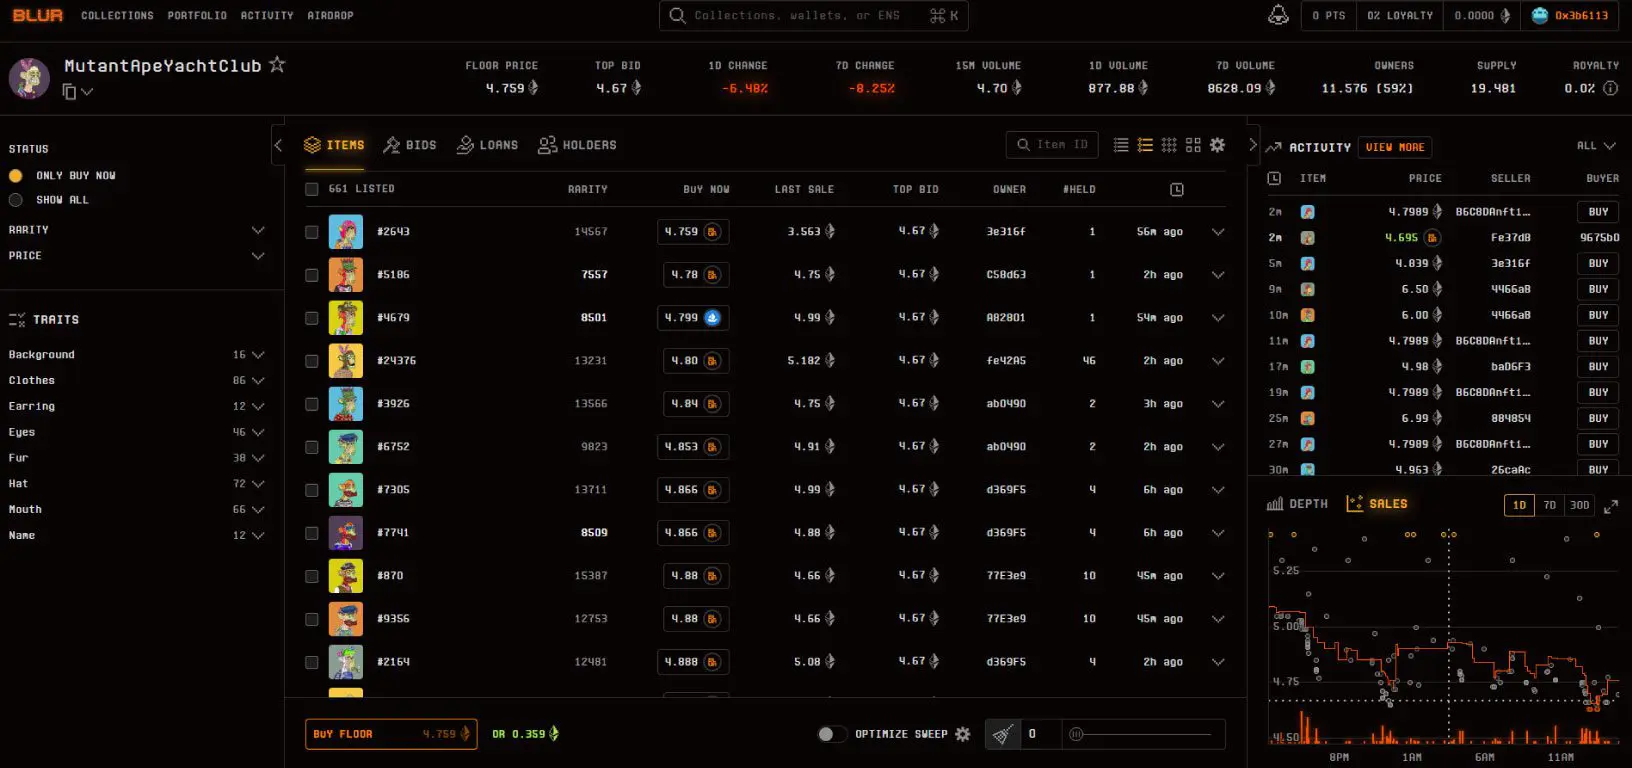Viewport: 1632px width, 768px height.
Task: Switch to large grid view icon
Action: click(1193, 145)
